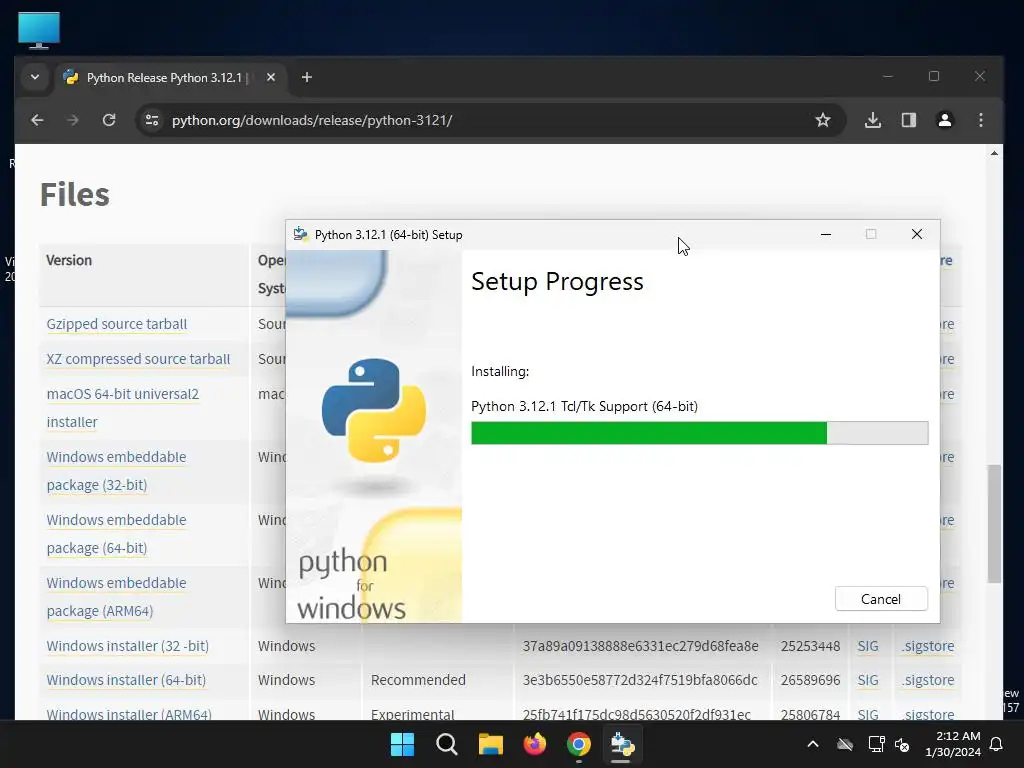Image resolution: width=1024 pixels, height=768 pixels.
Task: Minimize the Python Setup window
Action: tap(825, 234)
